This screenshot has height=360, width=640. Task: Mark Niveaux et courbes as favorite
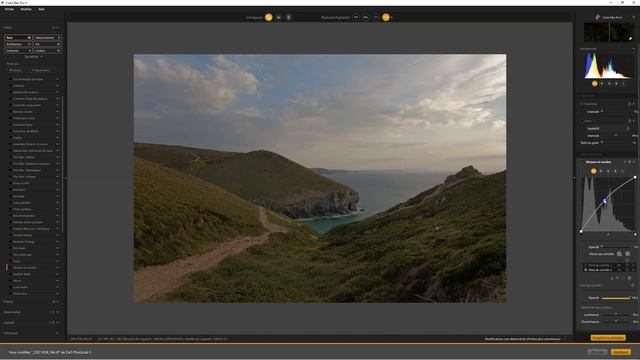coord(10,268)
